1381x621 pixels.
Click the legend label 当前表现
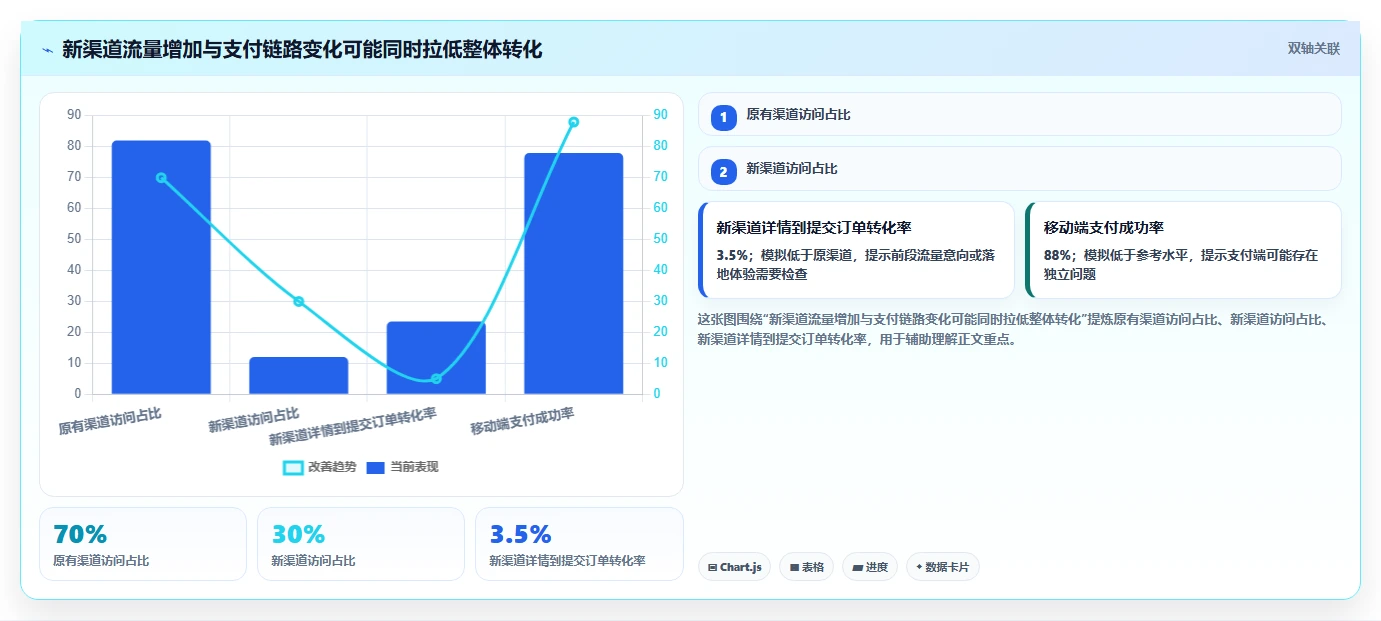(x=414, y=467)
